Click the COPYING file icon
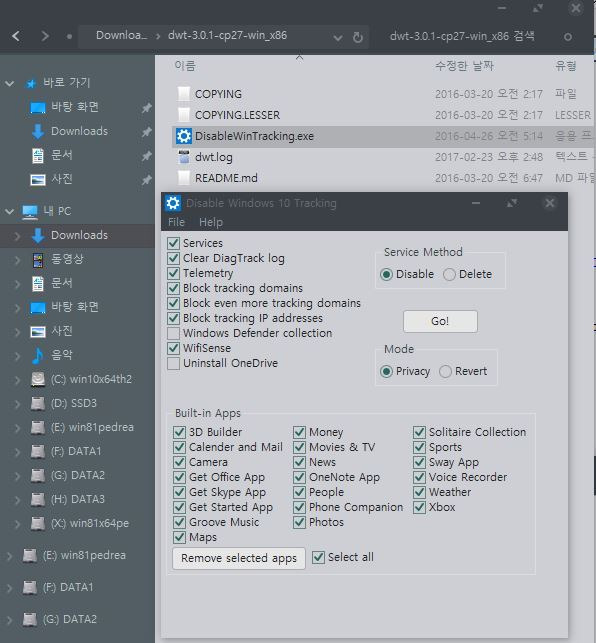This screenshot has height=643, width=596. pyautogui.click(x=184, y=94)
